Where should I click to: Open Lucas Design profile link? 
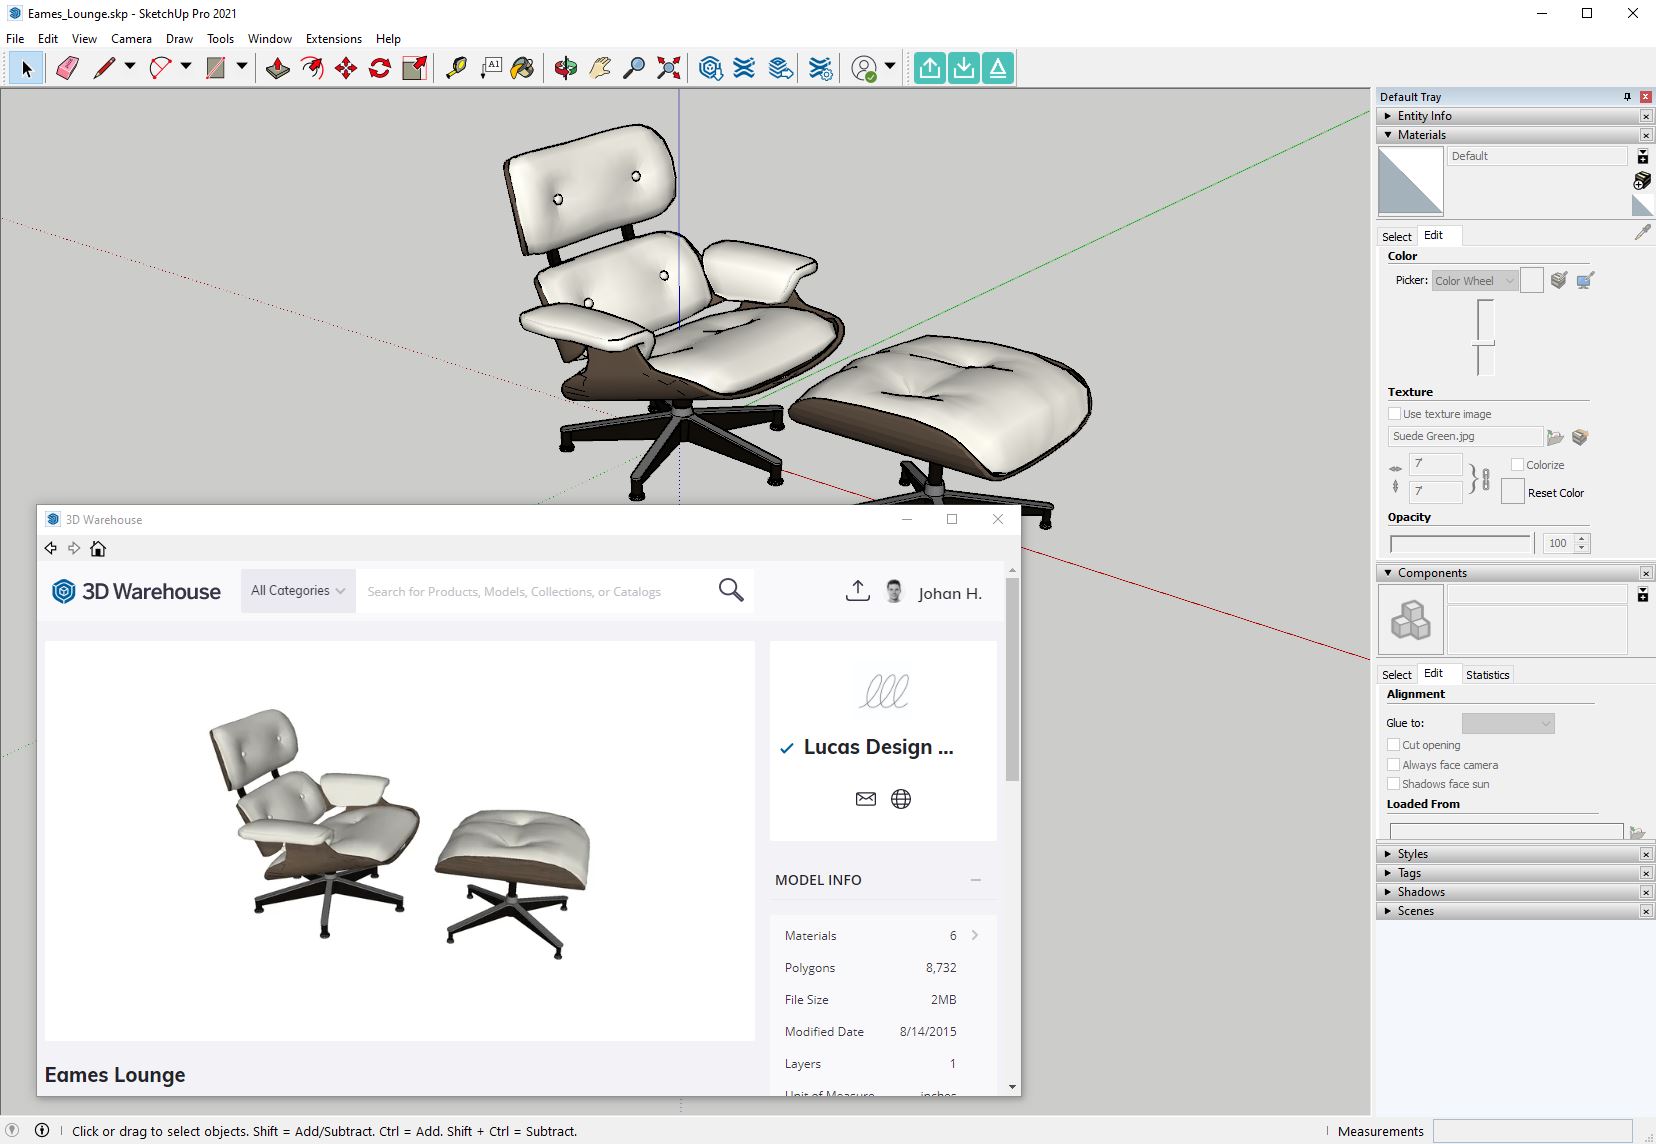pyautogui.click(x=878, y=747)
